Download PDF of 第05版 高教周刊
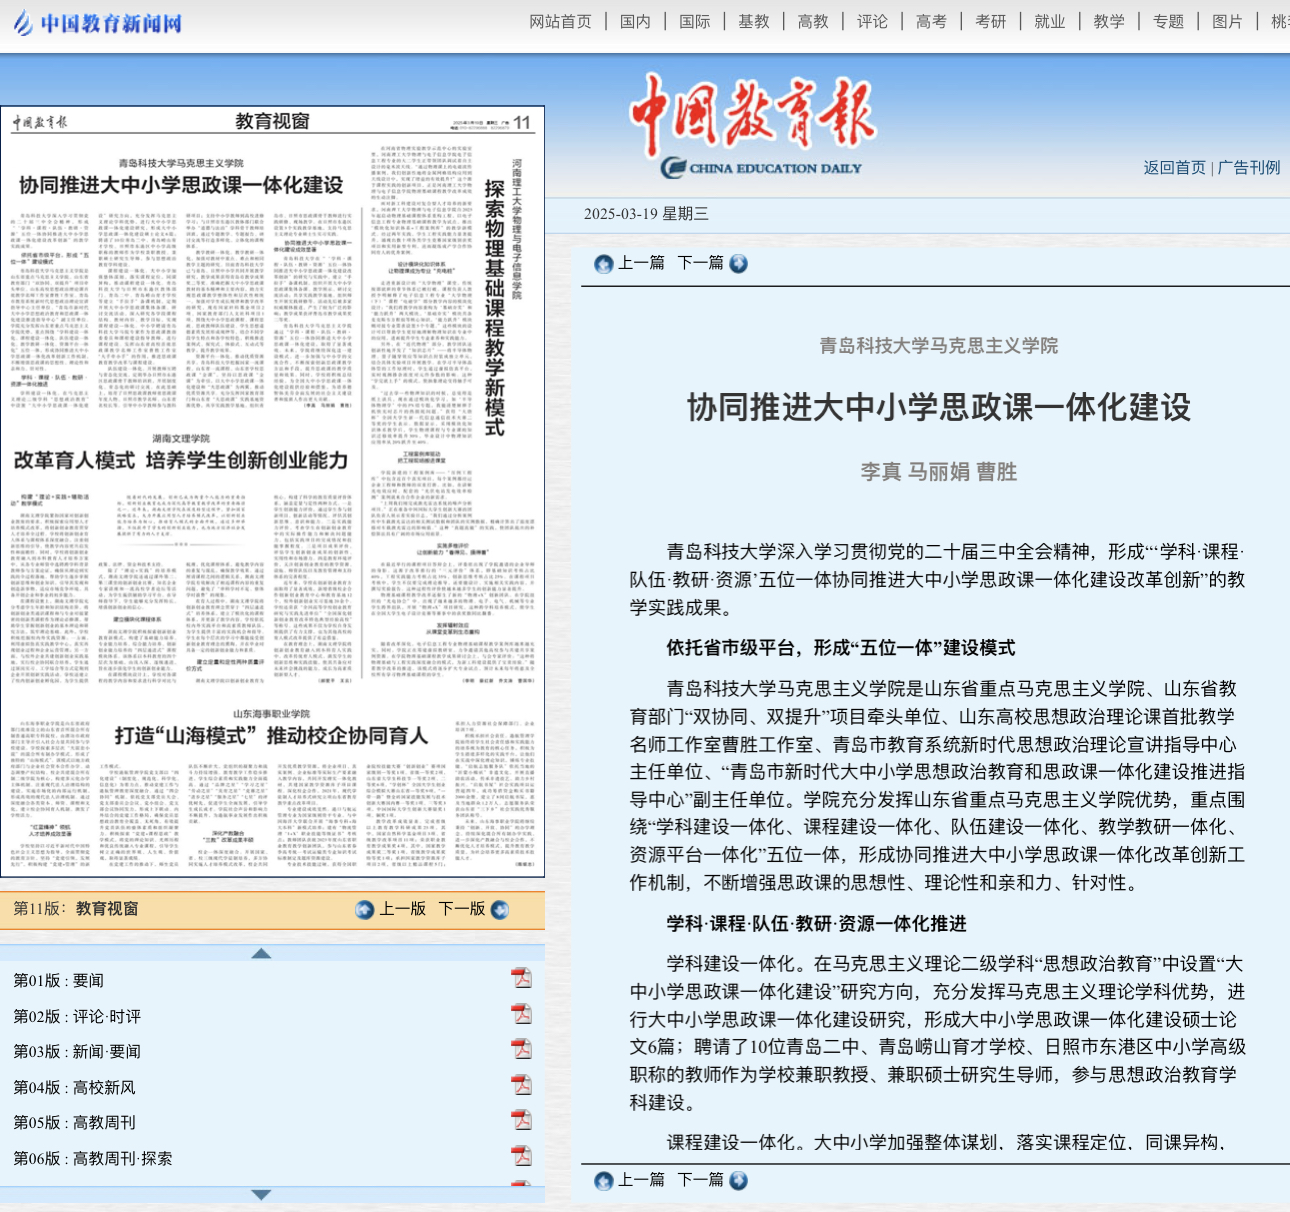 tap(521, 1121)
